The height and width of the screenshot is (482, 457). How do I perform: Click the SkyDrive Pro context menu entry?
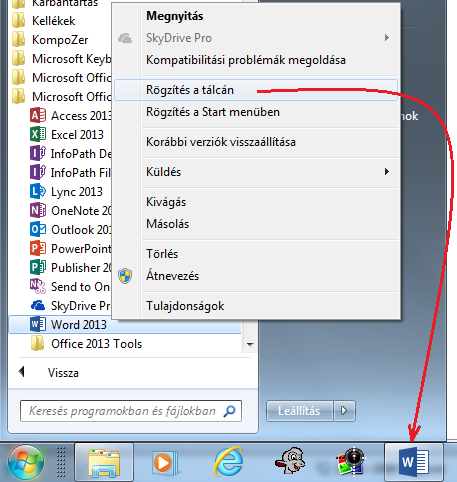256,38
